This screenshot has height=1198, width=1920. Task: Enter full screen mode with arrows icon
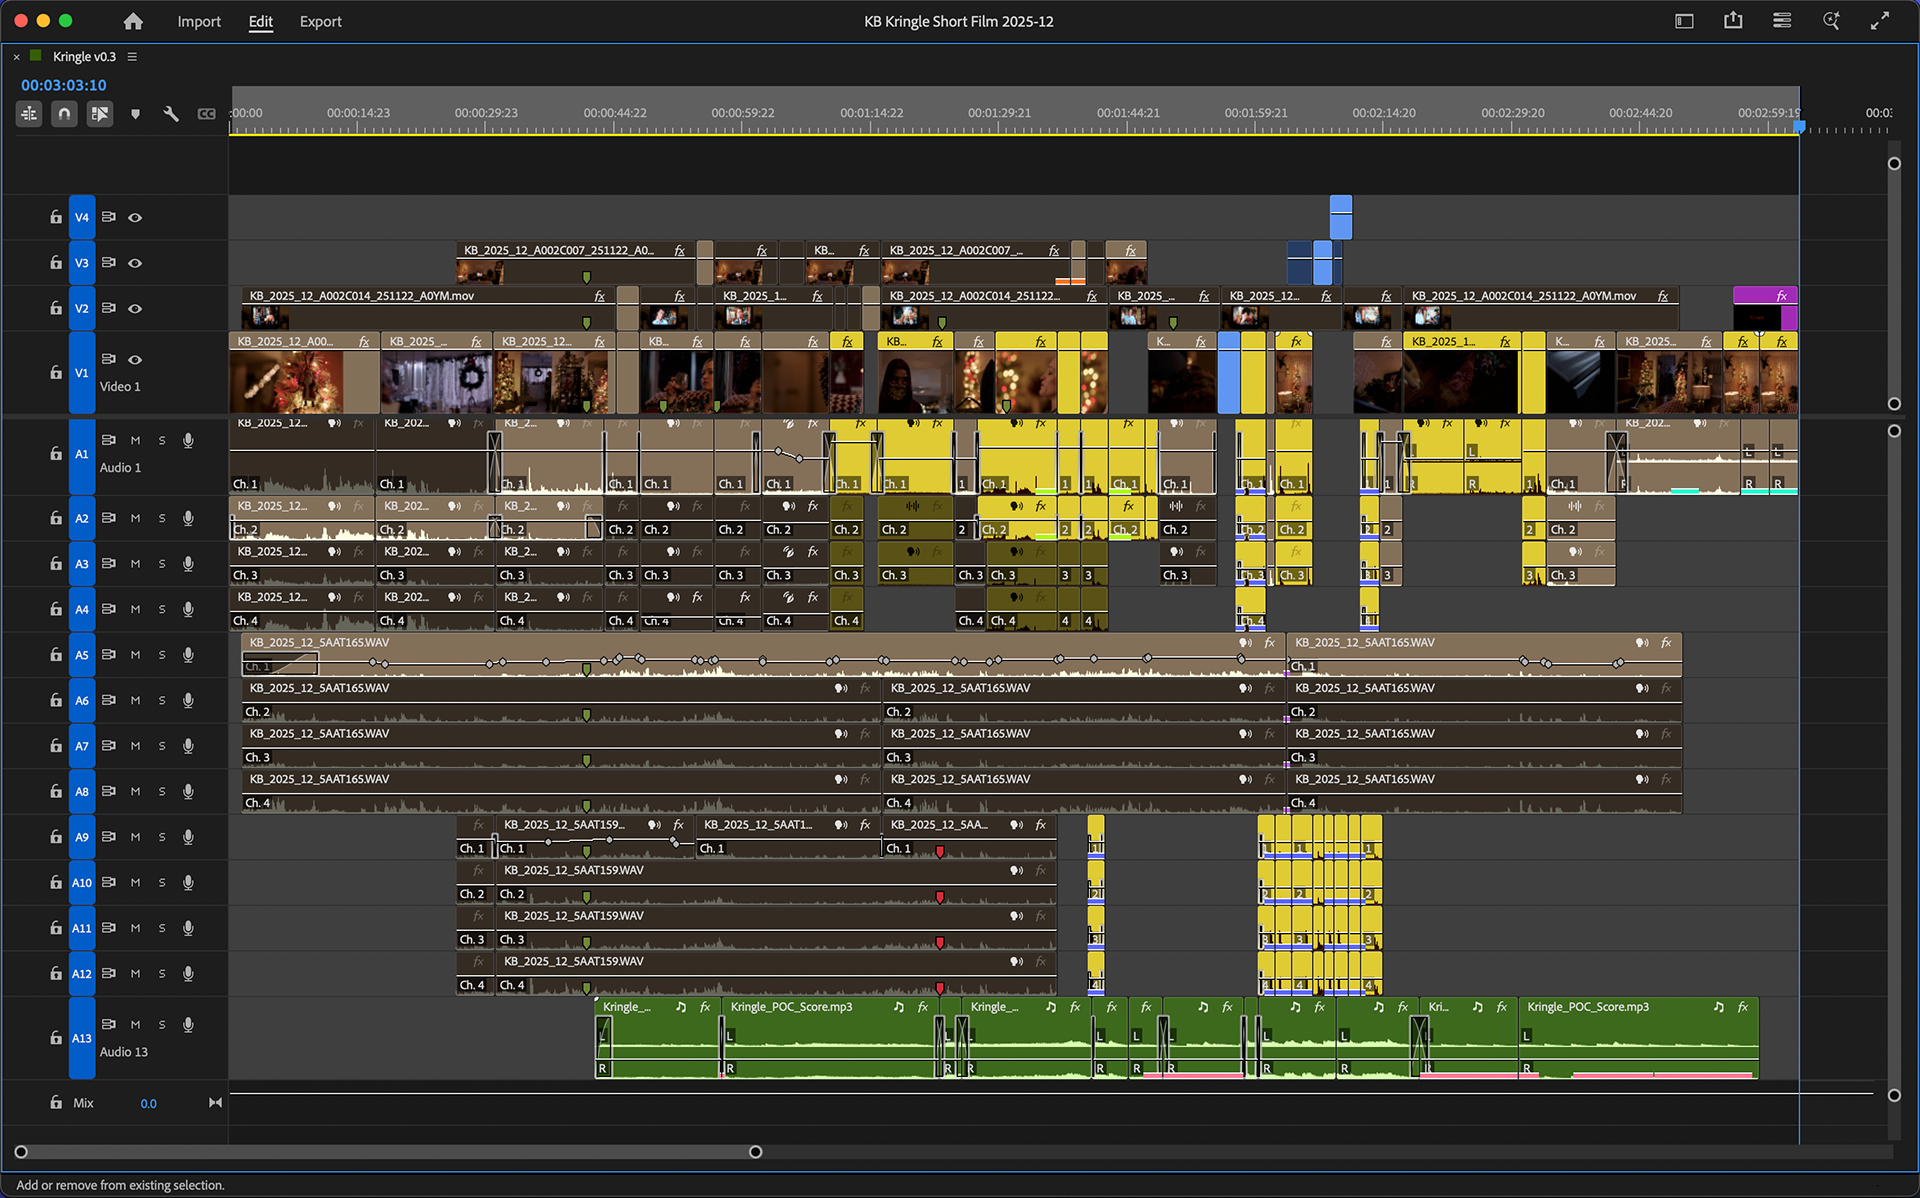1880,21
